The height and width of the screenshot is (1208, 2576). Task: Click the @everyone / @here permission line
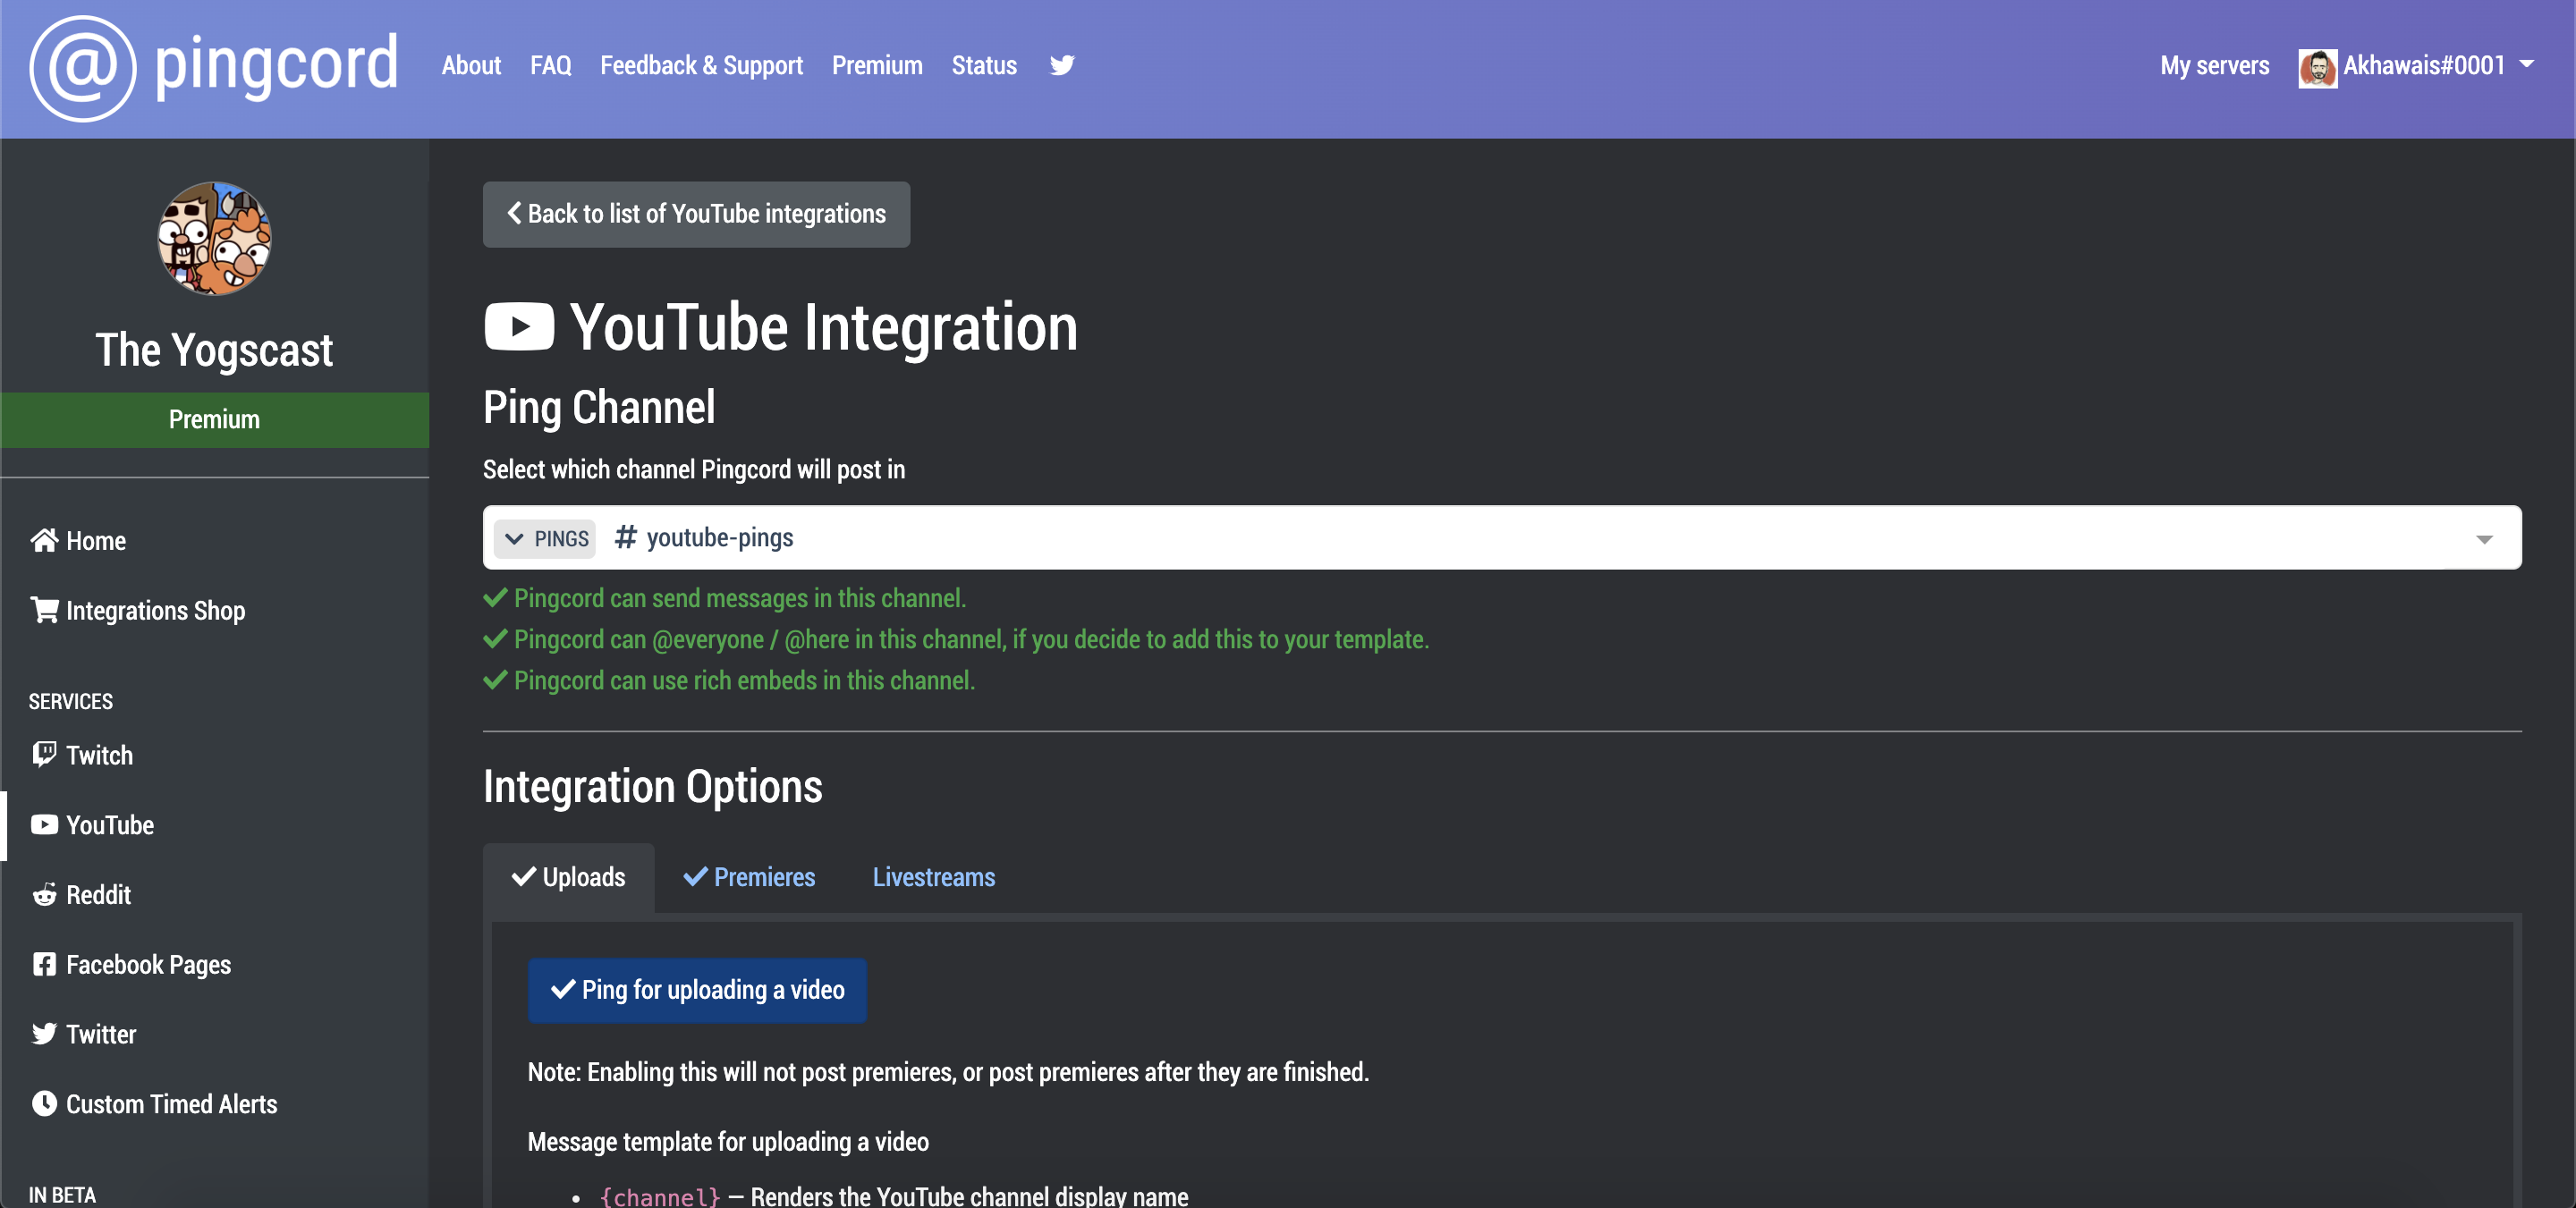956,639
